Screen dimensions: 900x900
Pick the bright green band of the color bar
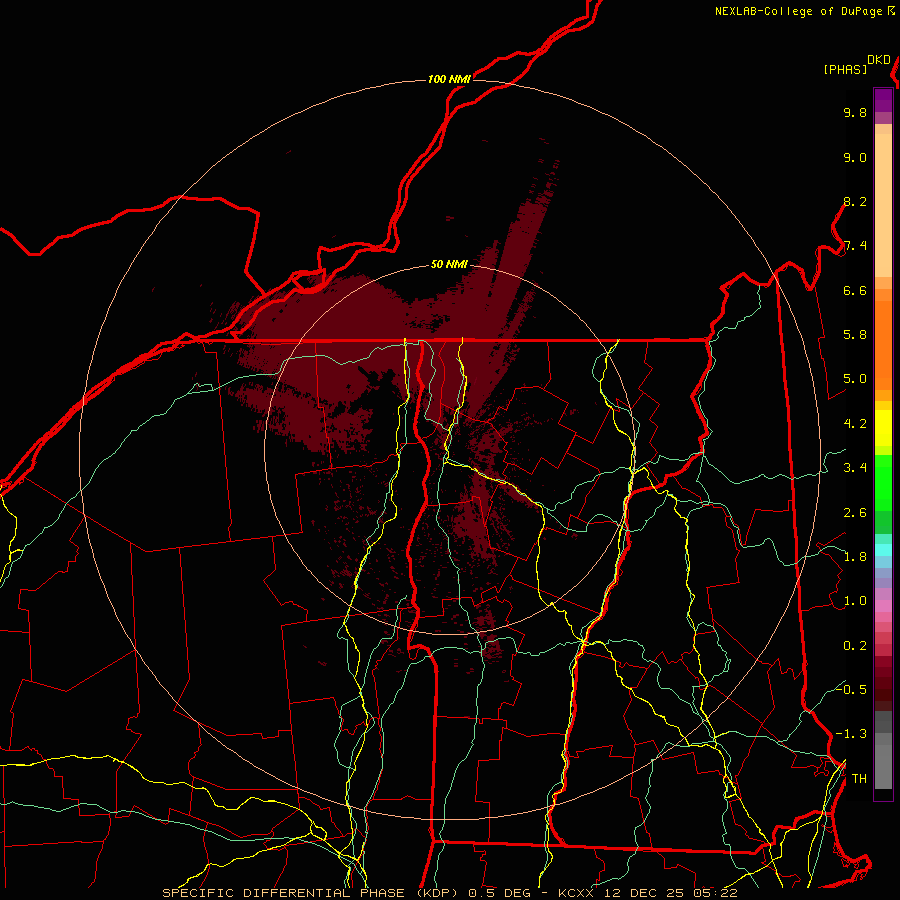click(883, 483)
